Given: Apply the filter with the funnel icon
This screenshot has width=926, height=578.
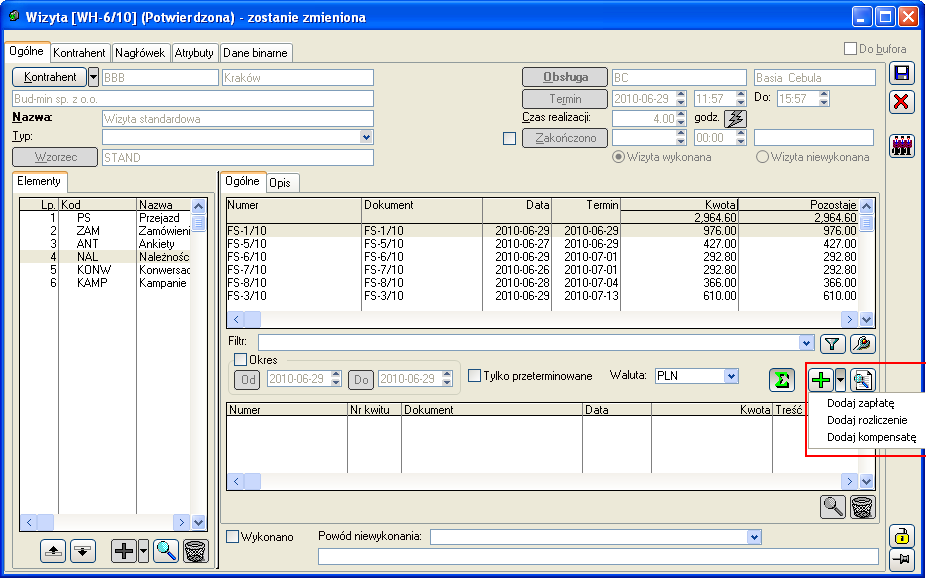Looking at the screenshot, I should click(x=832, y=343).
